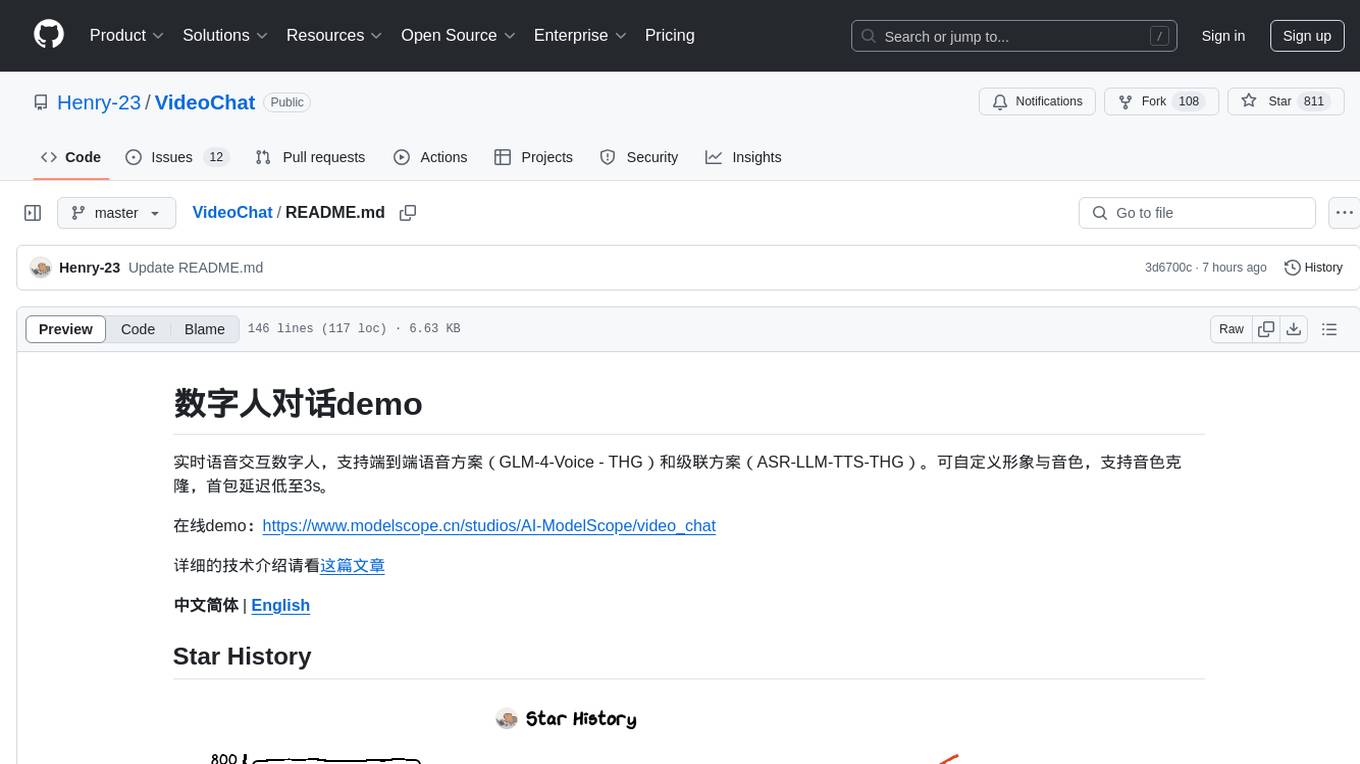Open the Actions tab
This screenshot has width=1360, height=764.
point(430,157)
